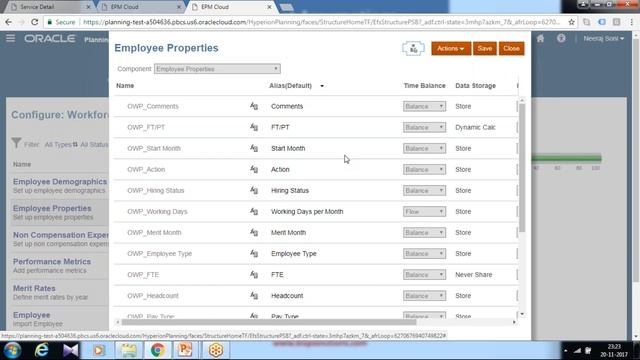
Task: Click the Never Share data storage value
Action: tap(473, 275)
